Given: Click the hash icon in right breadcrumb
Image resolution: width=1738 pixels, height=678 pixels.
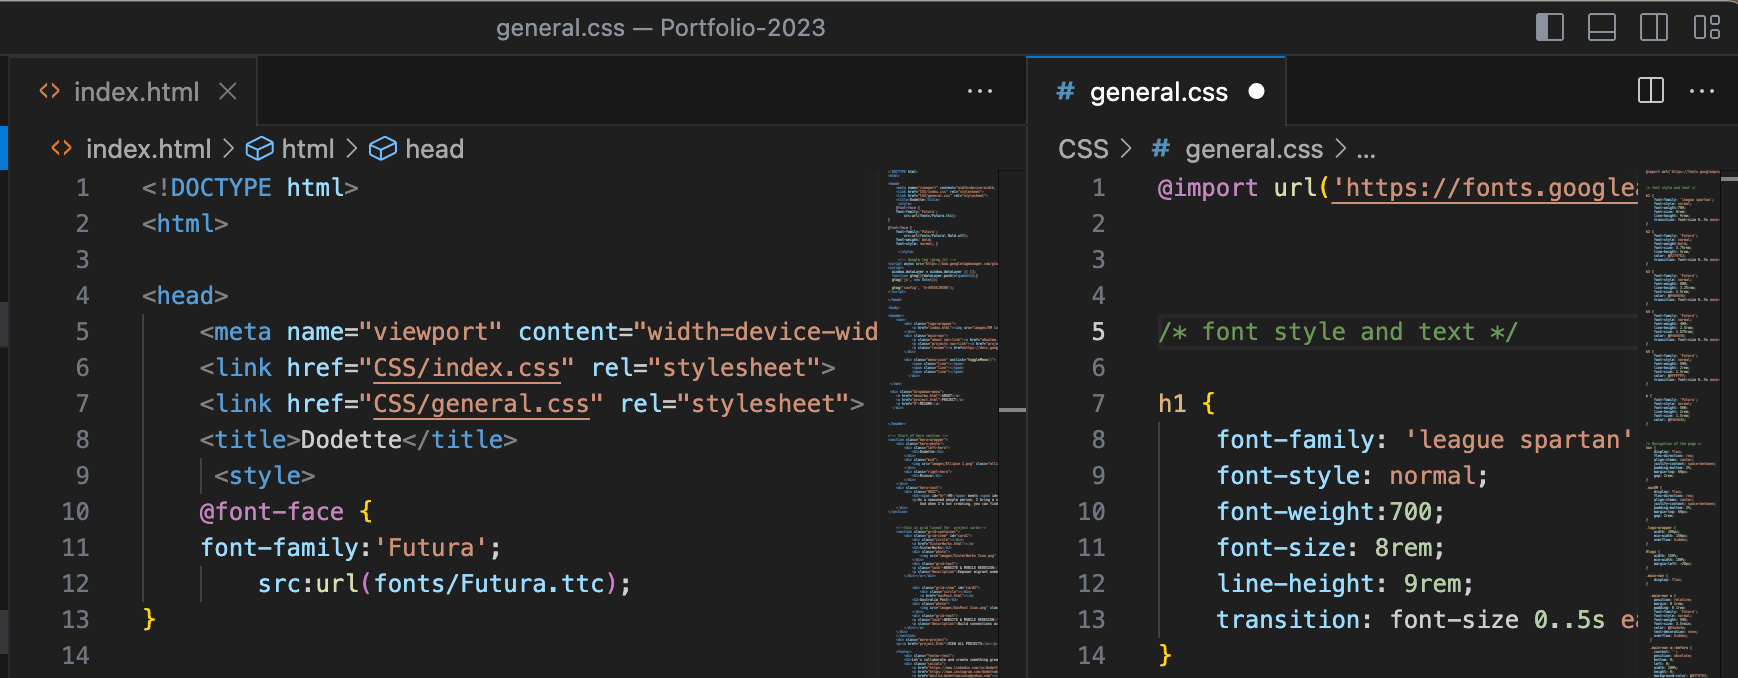Looking at the screenshot, I should (1161, 149).
